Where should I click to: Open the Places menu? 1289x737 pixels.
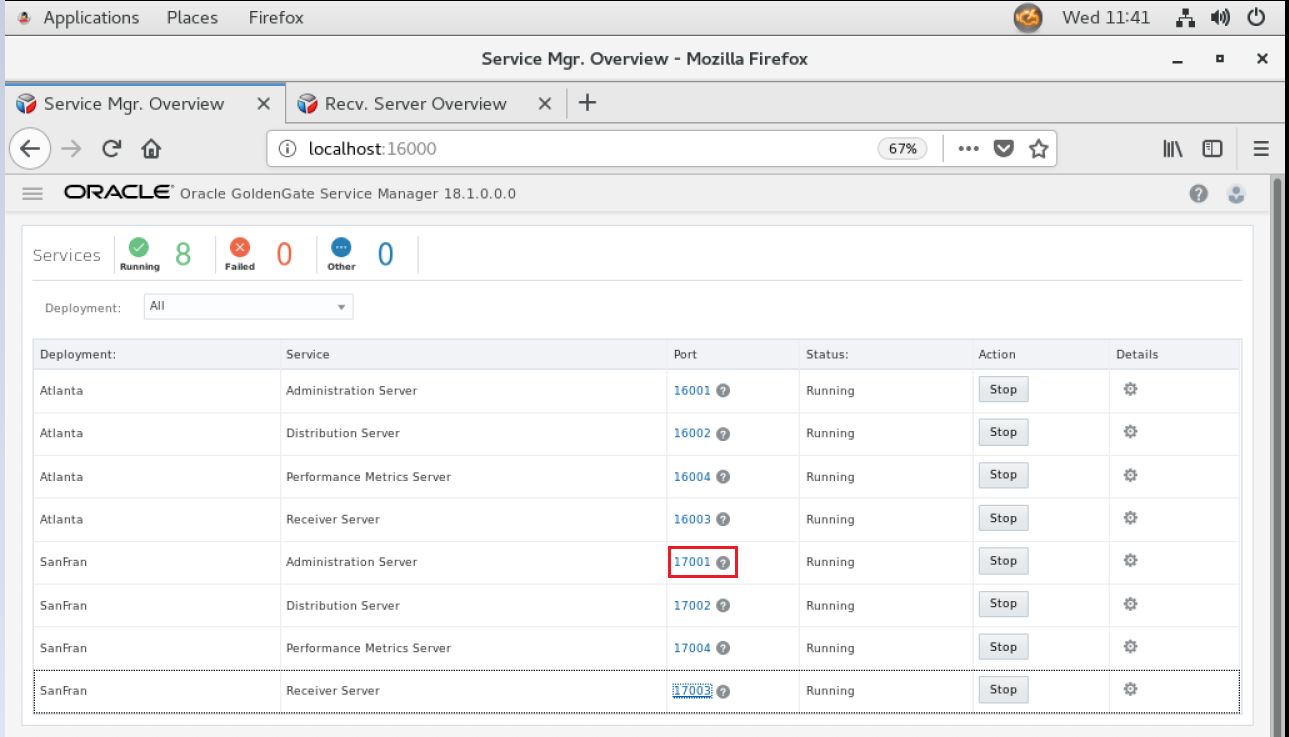[194, 17]
